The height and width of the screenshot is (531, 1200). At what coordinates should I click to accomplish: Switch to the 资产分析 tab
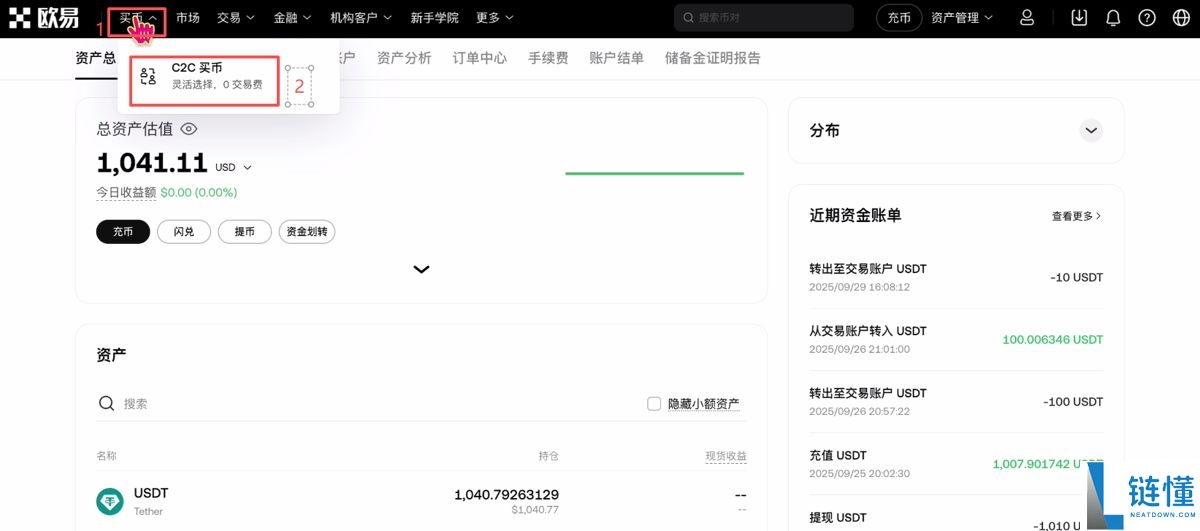pyautogui.click(x=404, y=58)
